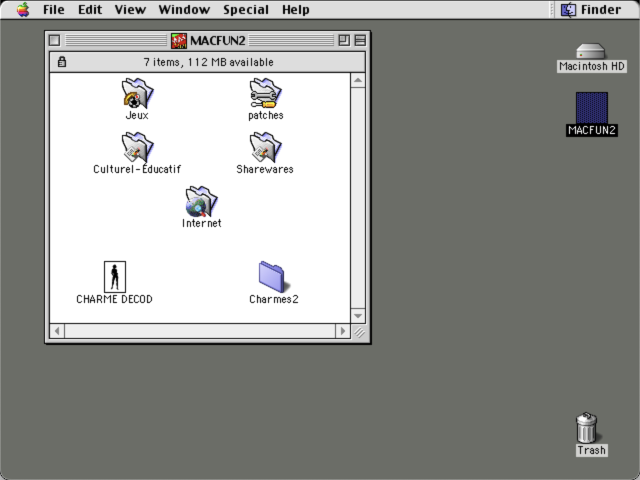640x480 pixels.
Task: Click the MACFUN2 window close box
Action: pyautogui.click(x=54, y=40)
